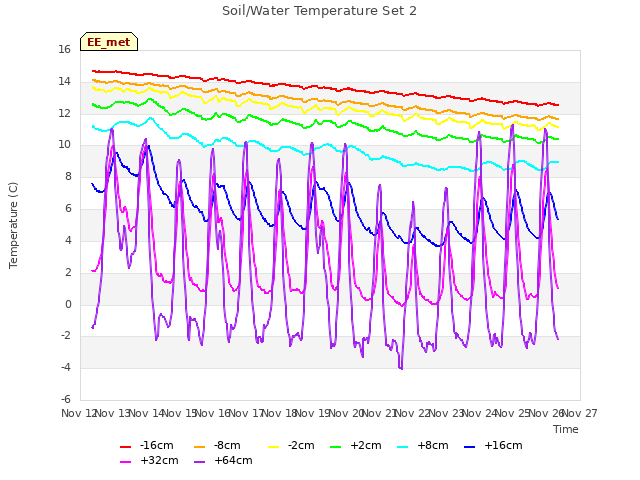Click the orange -8cm legend color marker
Image resolution: width=640 pixels, height=480 pixels.
tap(199, 447)
